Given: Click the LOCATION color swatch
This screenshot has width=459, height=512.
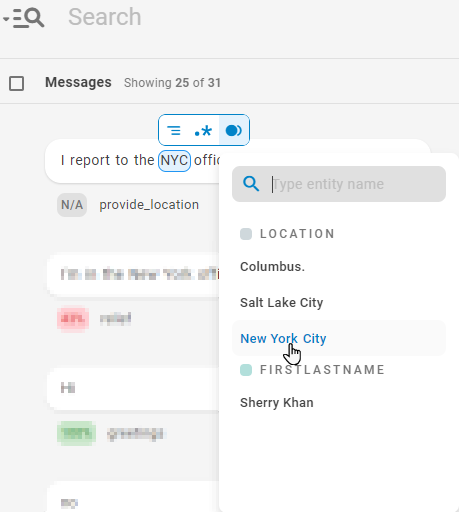Looking at the screenshot, I should pyautogui.click(x=246, y=234).
